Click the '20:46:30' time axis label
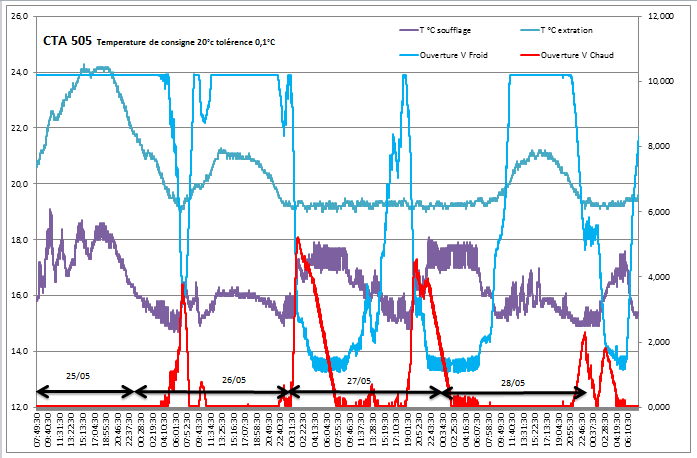 [118, 430]
